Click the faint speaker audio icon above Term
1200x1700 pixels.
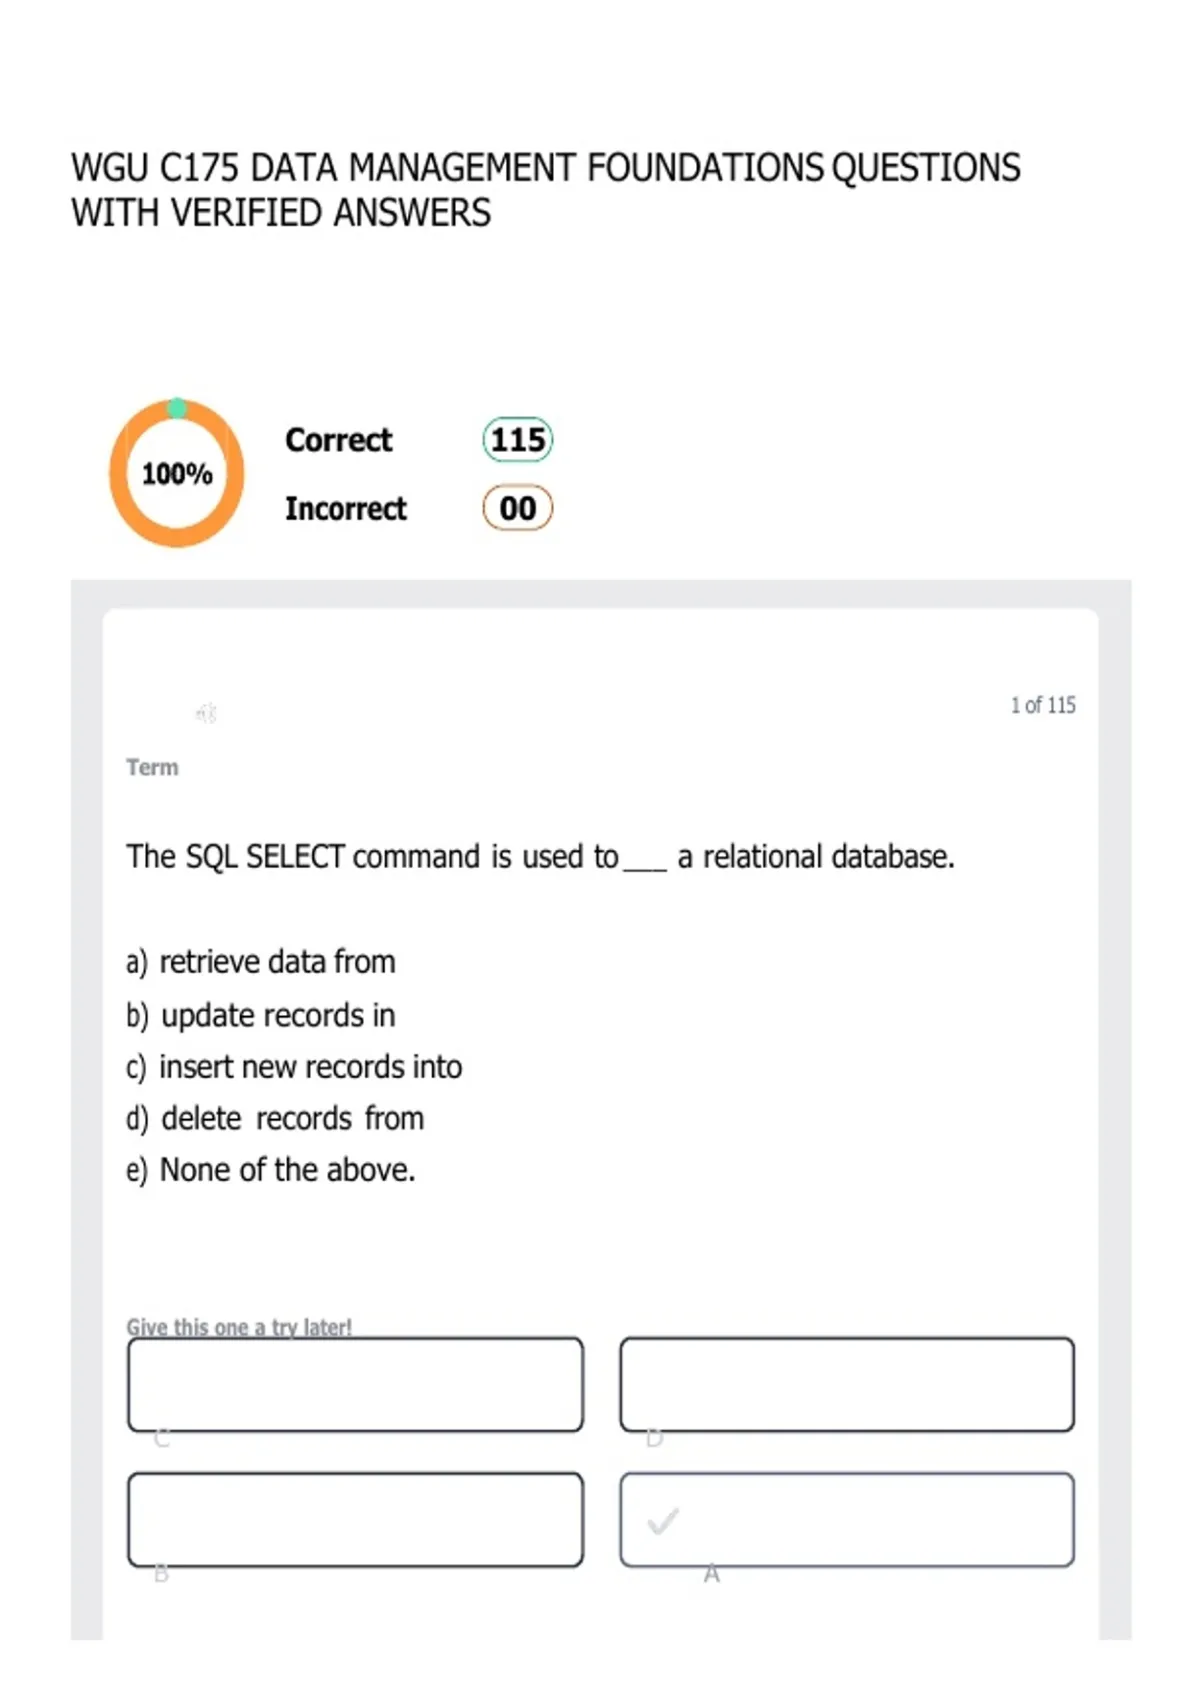click(206, 713)
